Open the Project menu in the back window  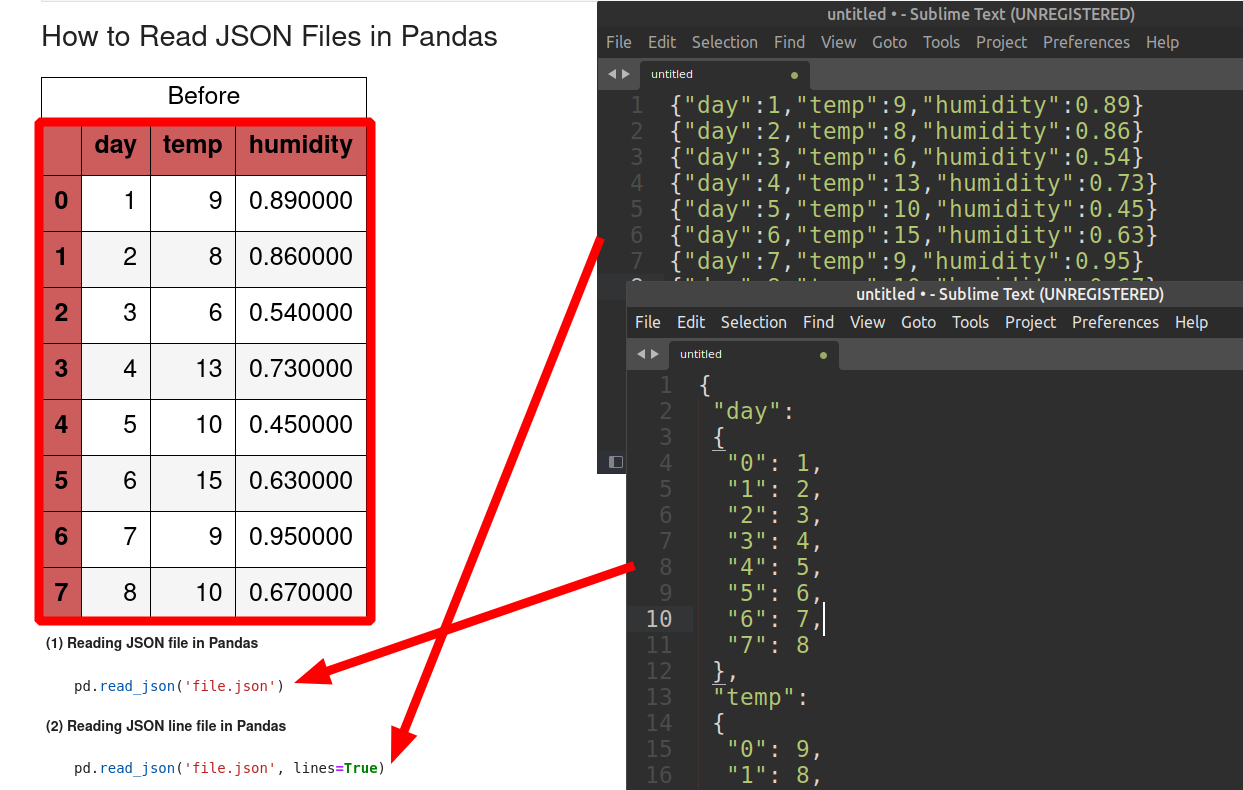click(1001, 42)
